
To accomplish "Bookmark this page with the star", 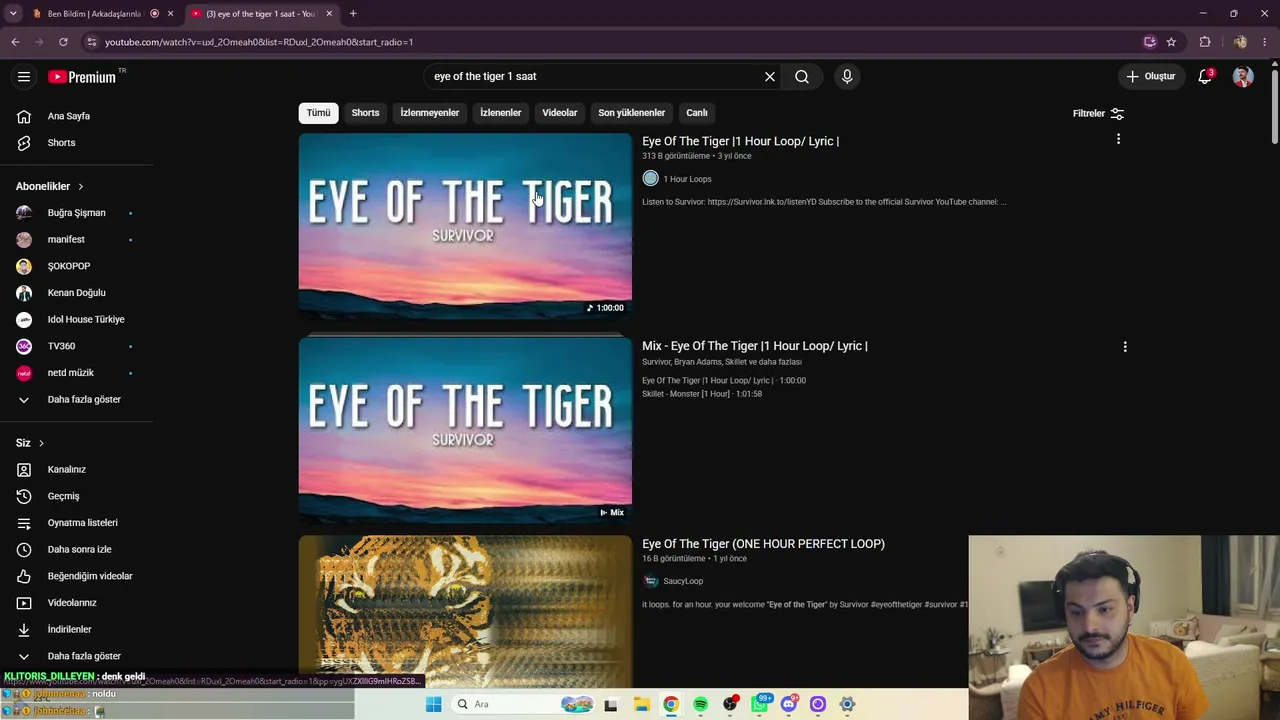I will pyautogui.click(x=1171, y=42).
